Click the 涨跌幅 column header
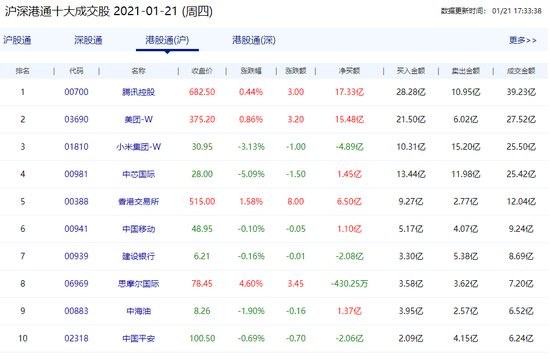Image resolution: width=550 pixels, height=360 pixels. pos(251,71)
